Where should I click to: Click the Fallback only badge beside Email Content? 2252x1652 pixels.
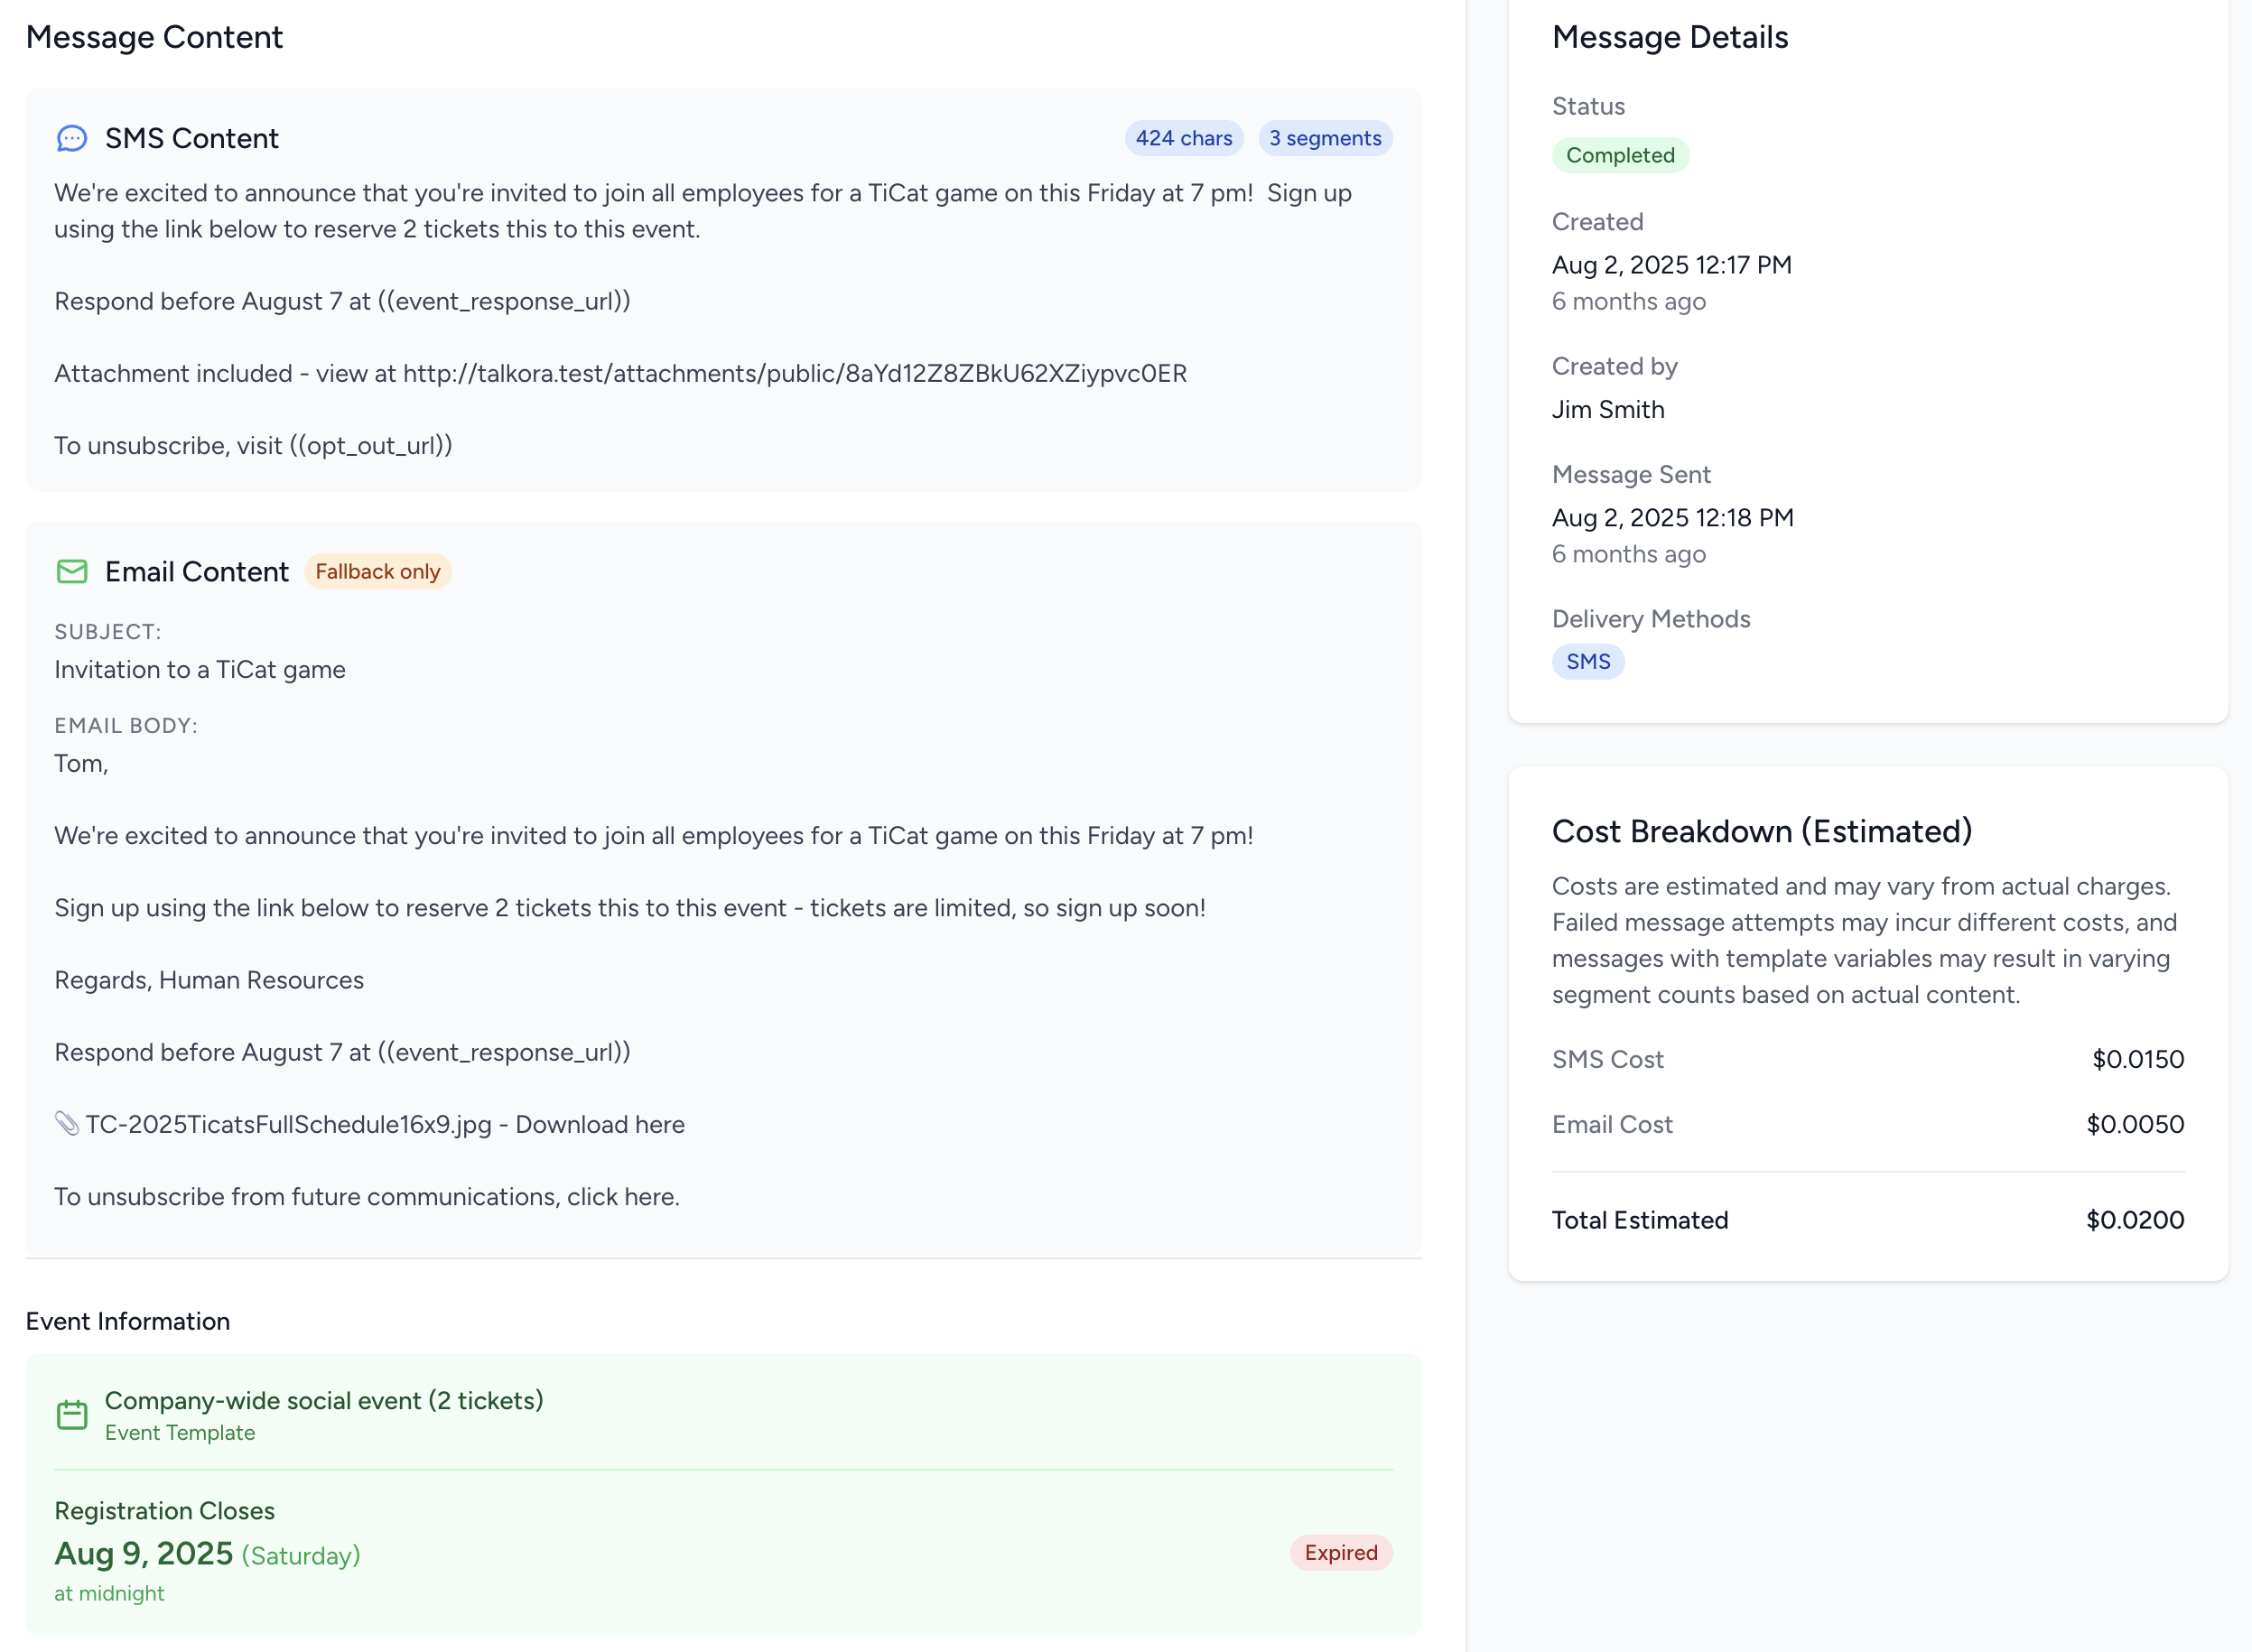[x=377, y=571]
